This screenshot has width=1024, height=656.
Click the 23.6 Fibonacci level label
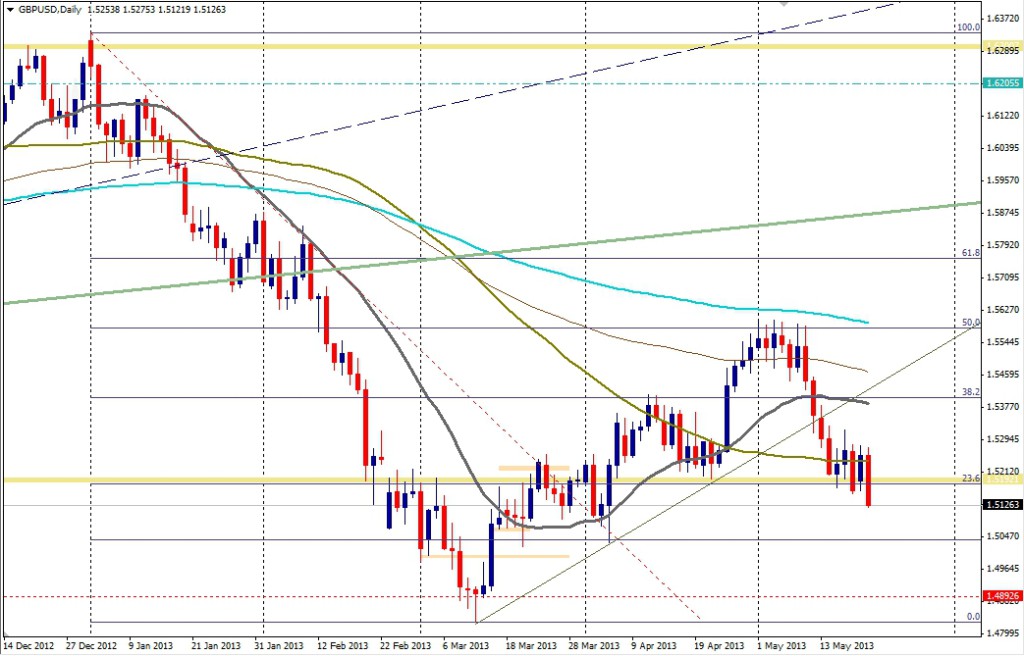click(x=969, y=478)
